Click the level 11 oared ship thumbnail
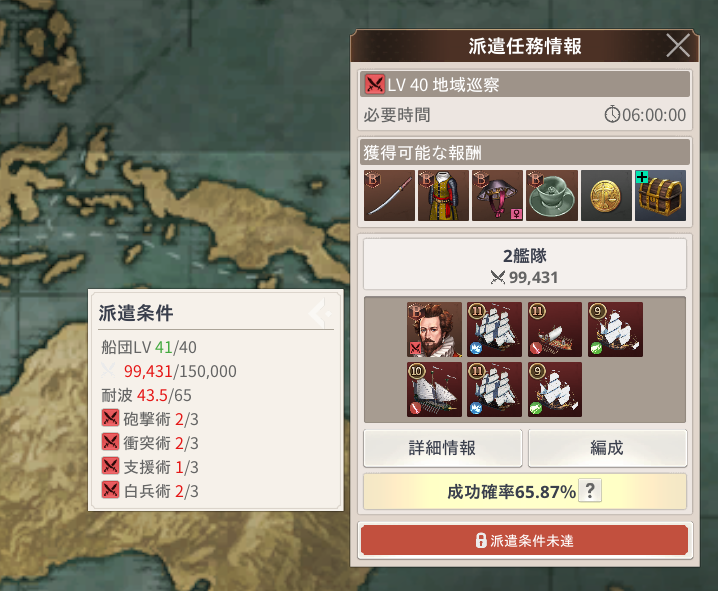The height and width of the screenshot is (591, 718). click(x=555, y=330)
